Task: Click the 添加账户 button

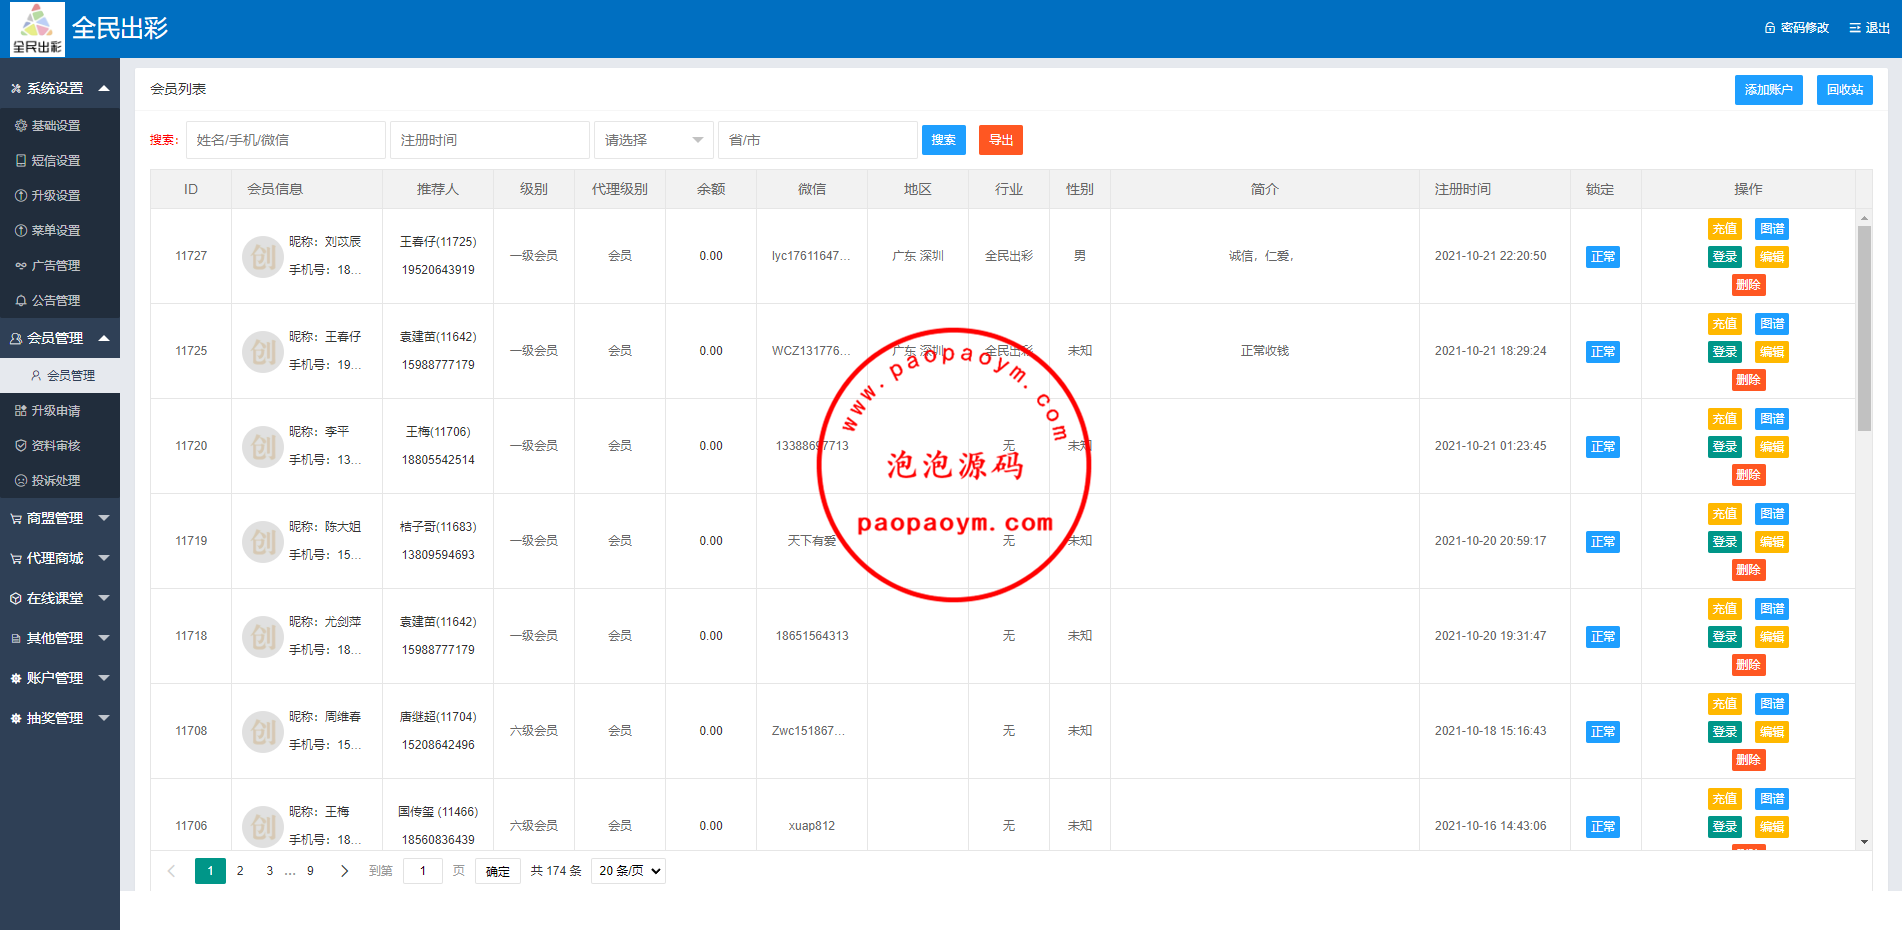Action: [1768, 90]
